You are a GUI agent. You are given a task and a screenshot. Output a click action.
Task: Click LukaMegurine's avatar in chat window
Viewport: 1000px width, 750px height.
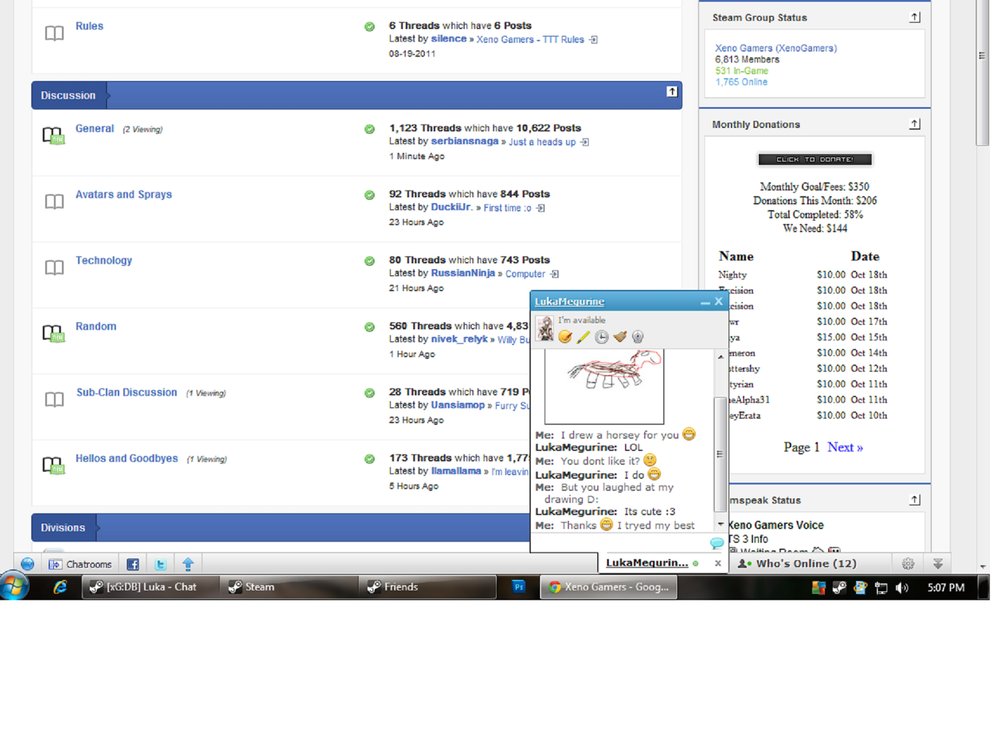[x=545, y=329]
